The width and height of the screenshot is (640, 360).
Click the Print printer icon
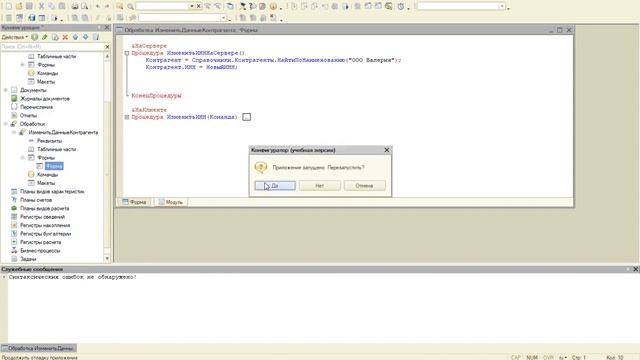(x=75, y=6)
